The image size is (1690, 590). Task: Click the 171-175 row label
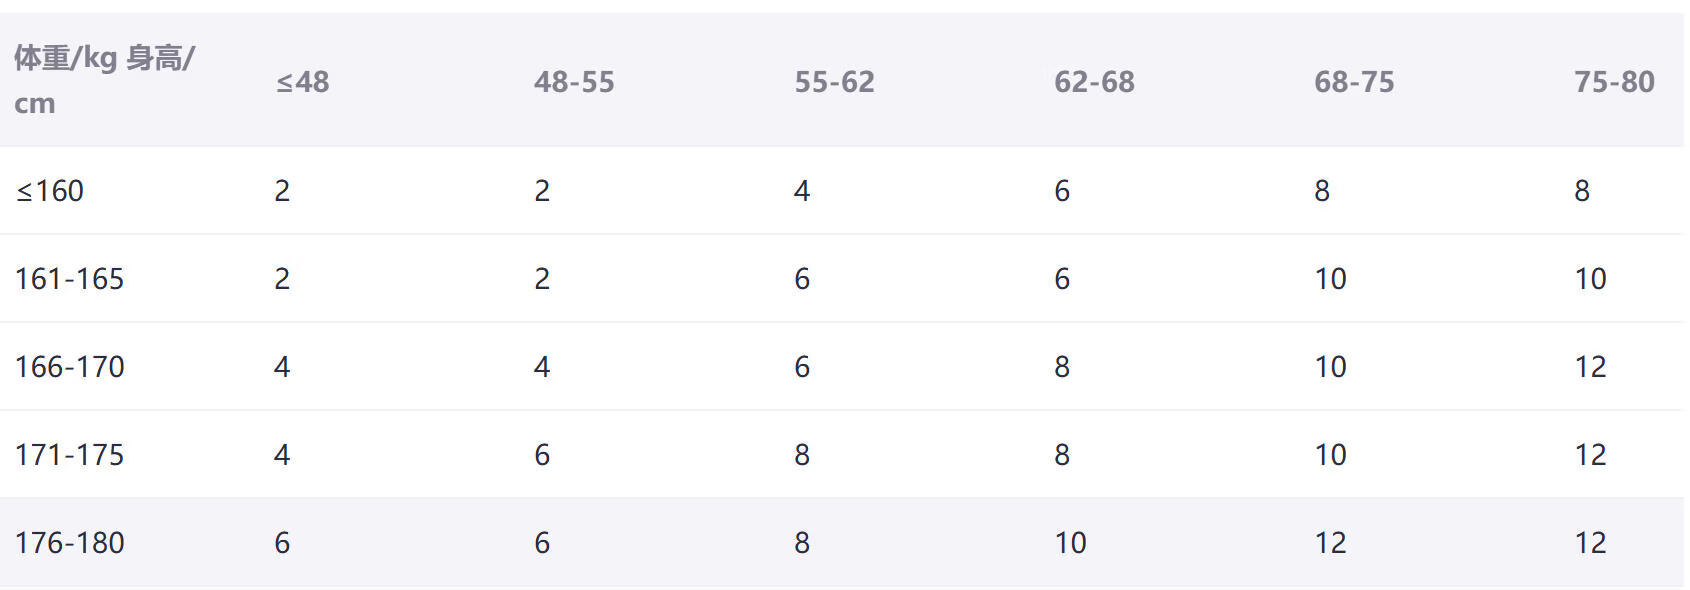69,455
